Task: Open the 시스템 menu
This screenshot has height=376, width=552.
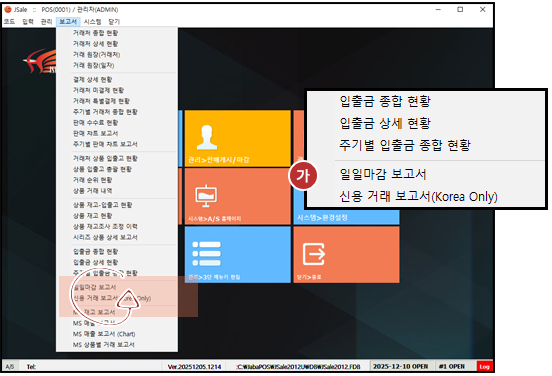Action: [93, 21]
